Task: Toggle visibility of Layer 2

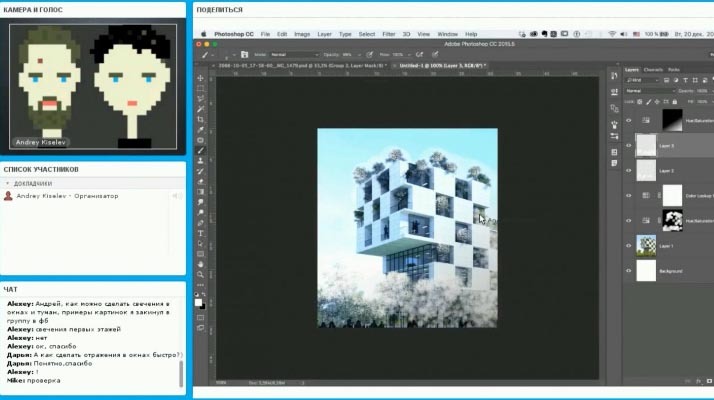Action: 629,171
